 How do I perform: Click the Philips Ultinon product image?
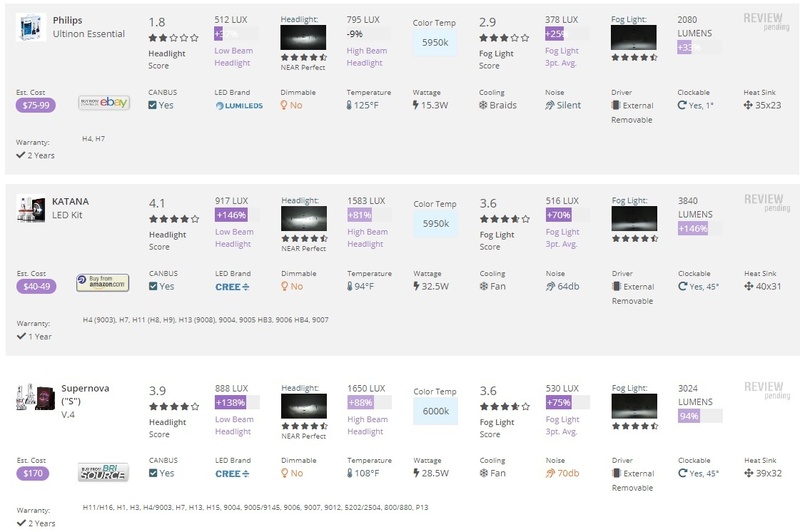pos(31,27)
